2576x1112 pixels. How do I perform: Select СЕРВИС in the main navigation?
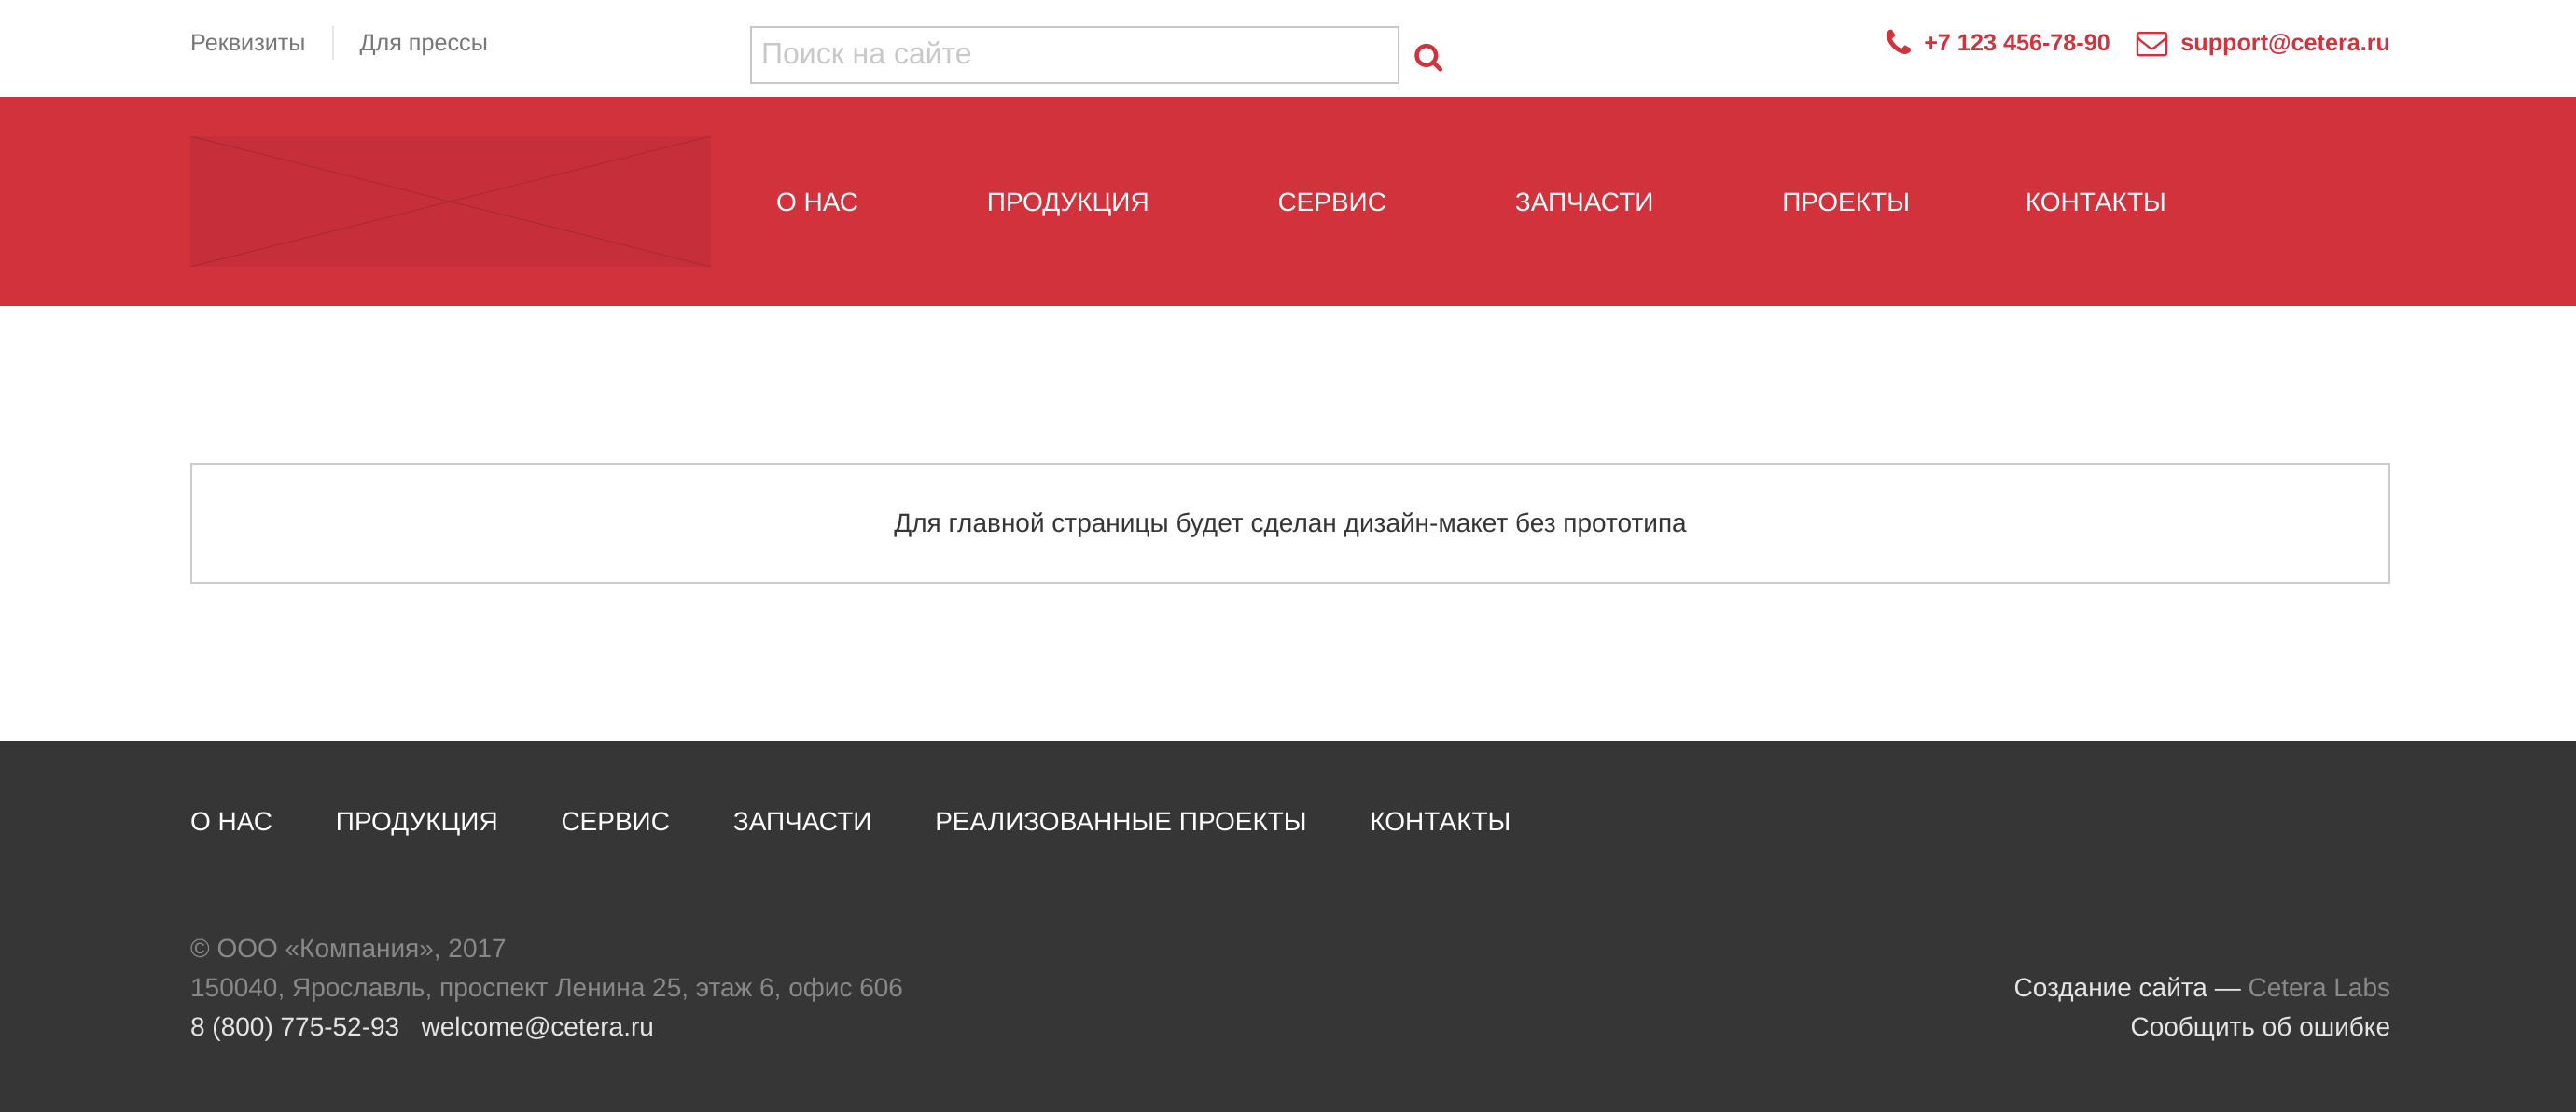point(1330,201)
